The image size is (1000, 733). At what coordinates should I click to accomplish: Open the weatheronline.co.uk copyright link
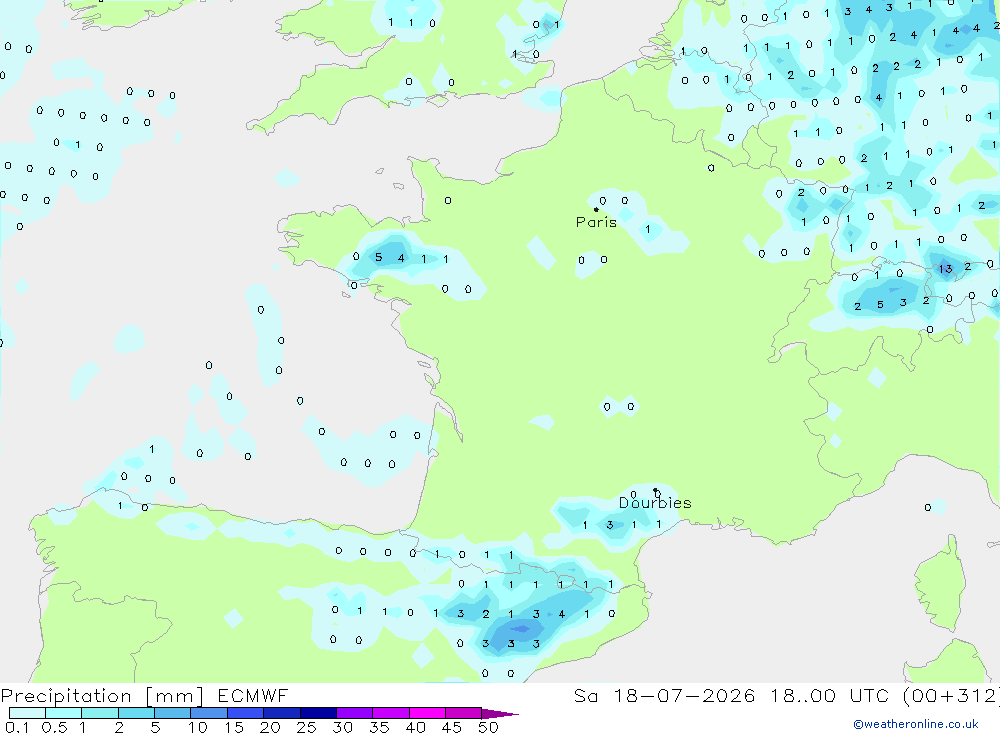click(x=916, y=724)
